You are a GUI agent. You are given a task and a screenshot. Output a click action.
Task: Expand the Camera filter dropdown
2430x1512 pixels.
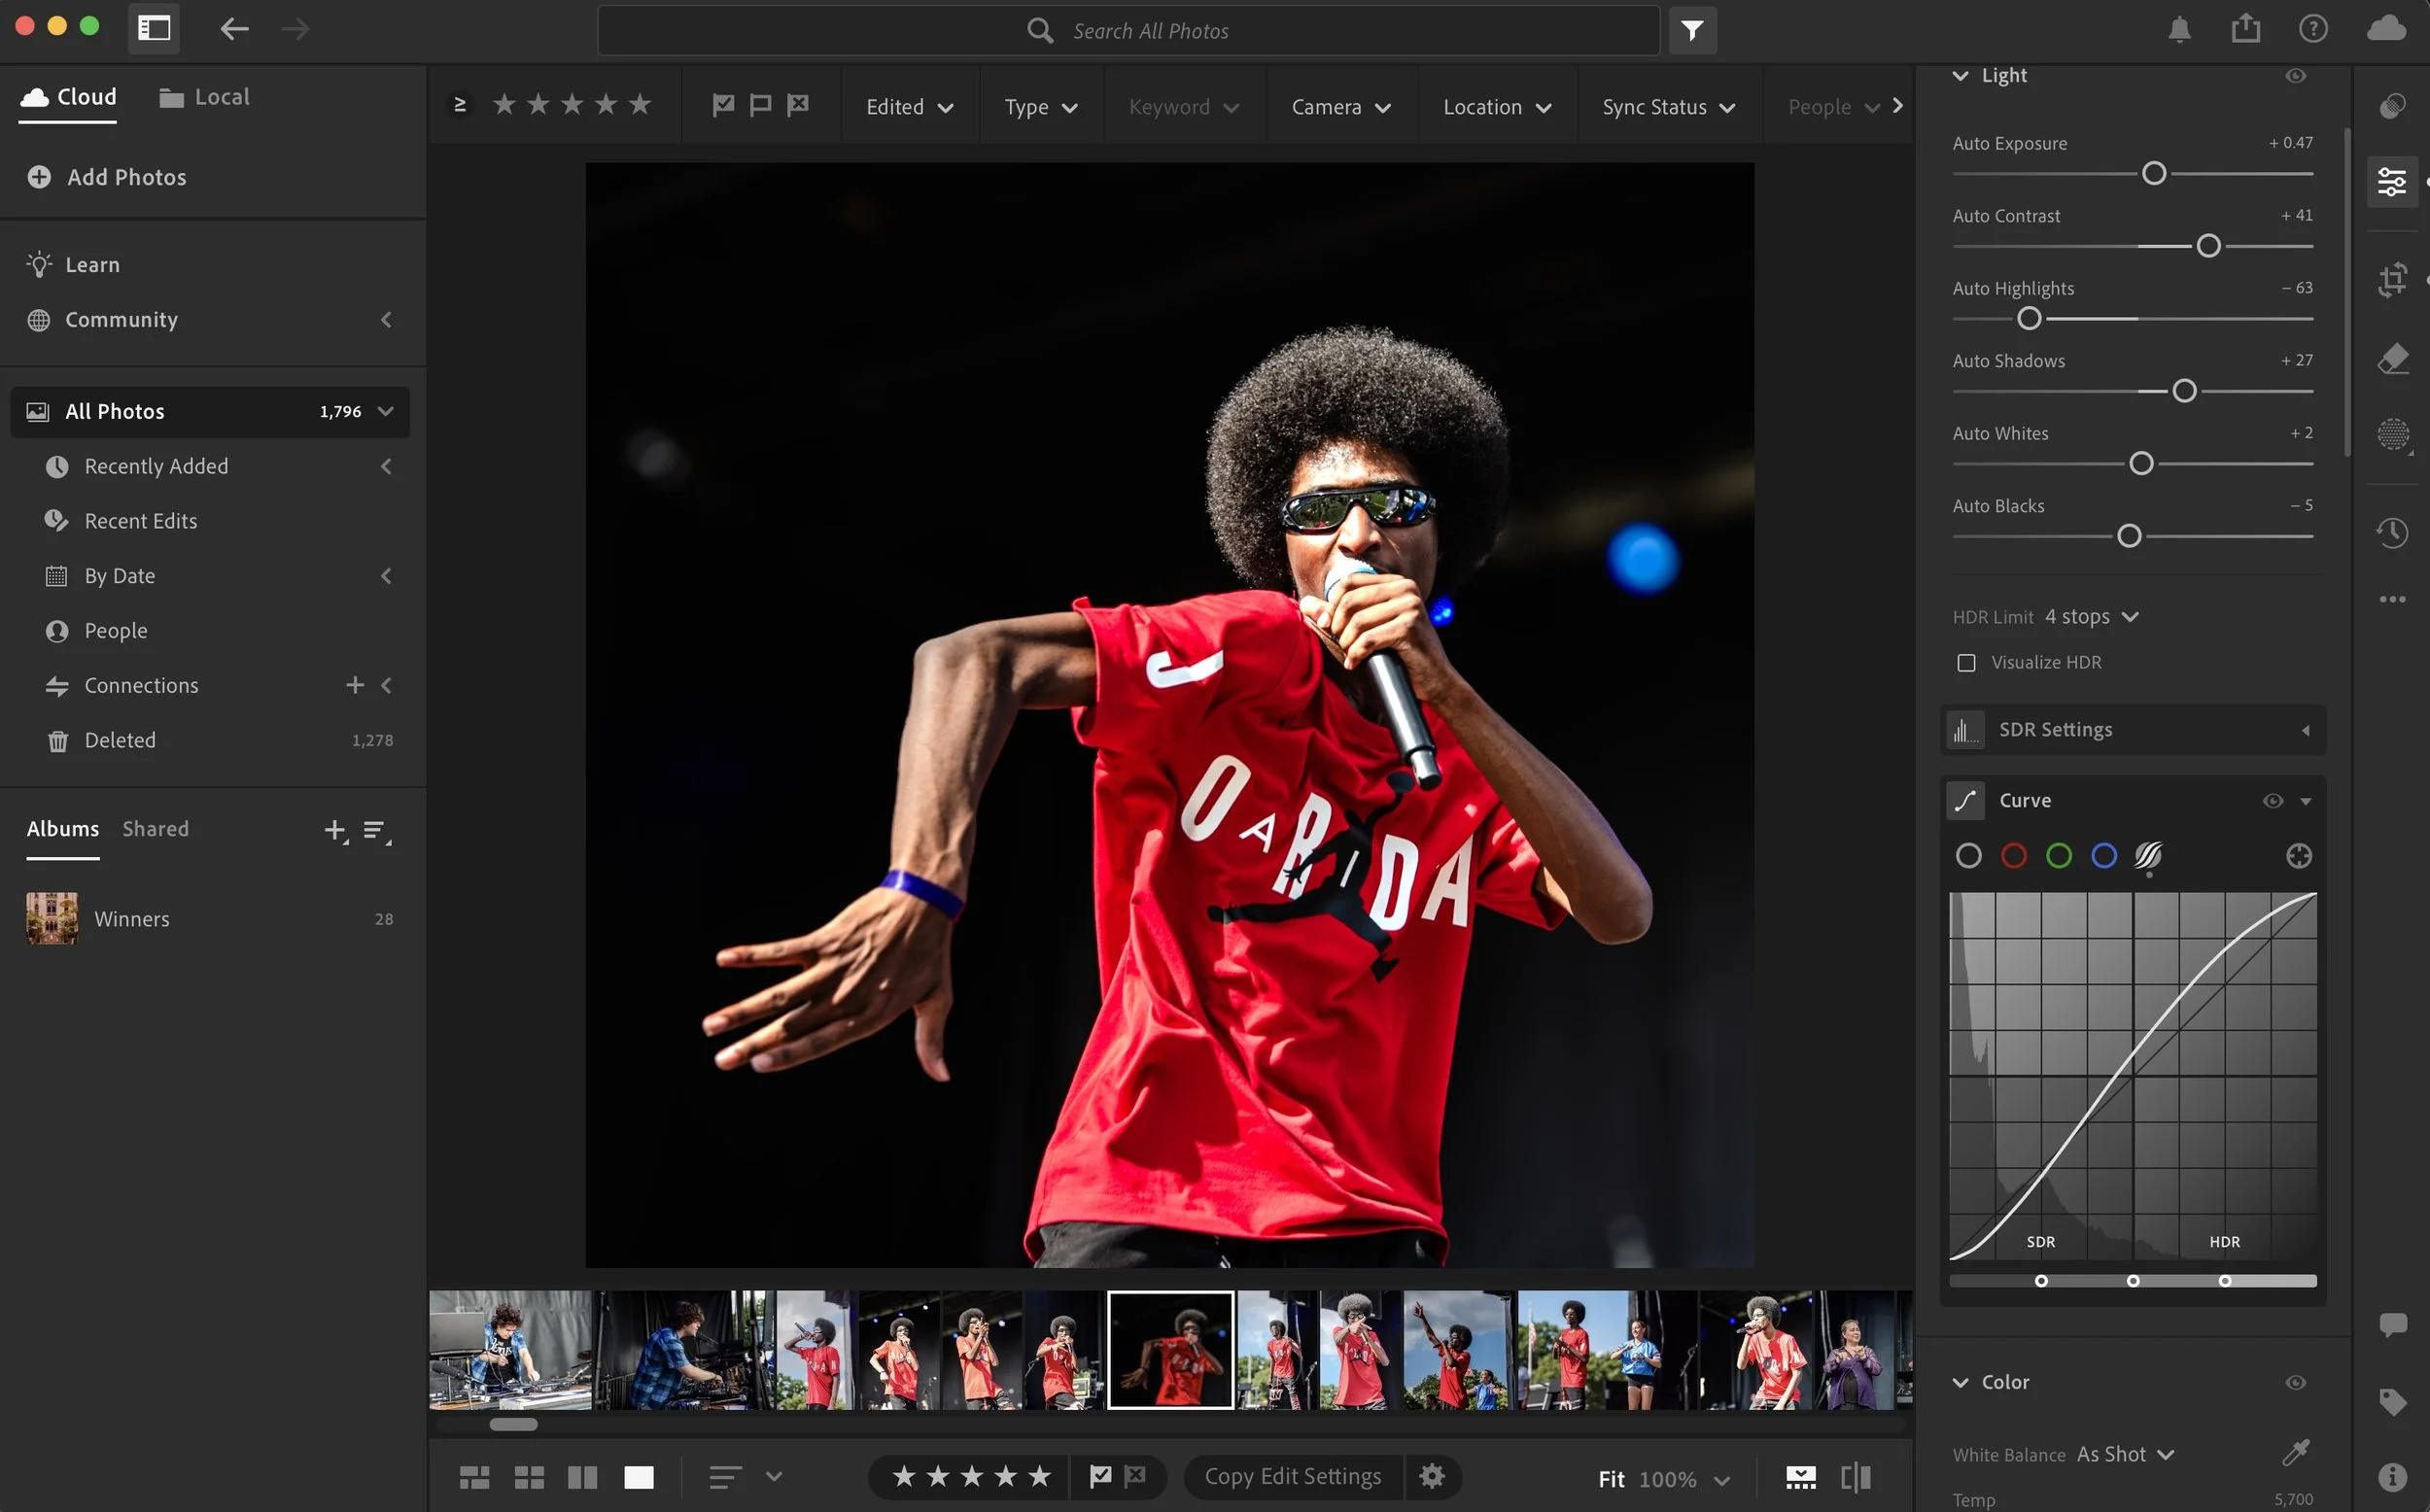click(x=1340, y=107)
